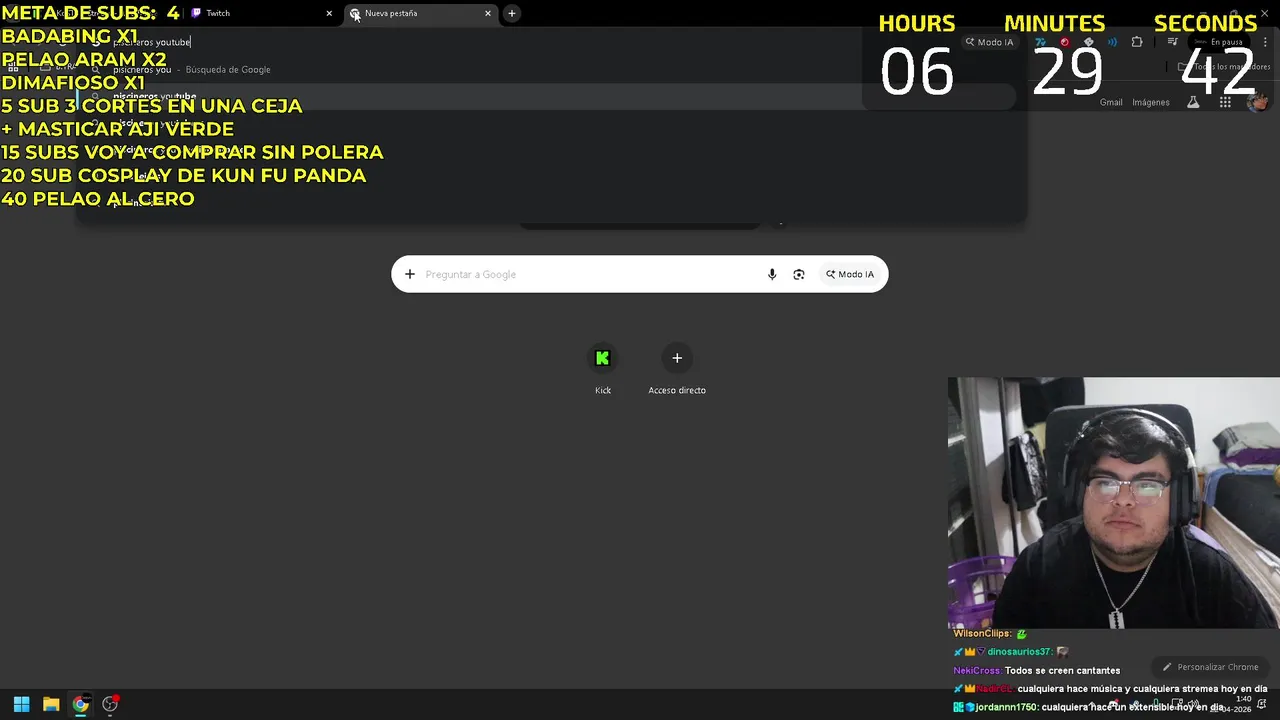Click the En pausa profile chip

coord(1219,42)
